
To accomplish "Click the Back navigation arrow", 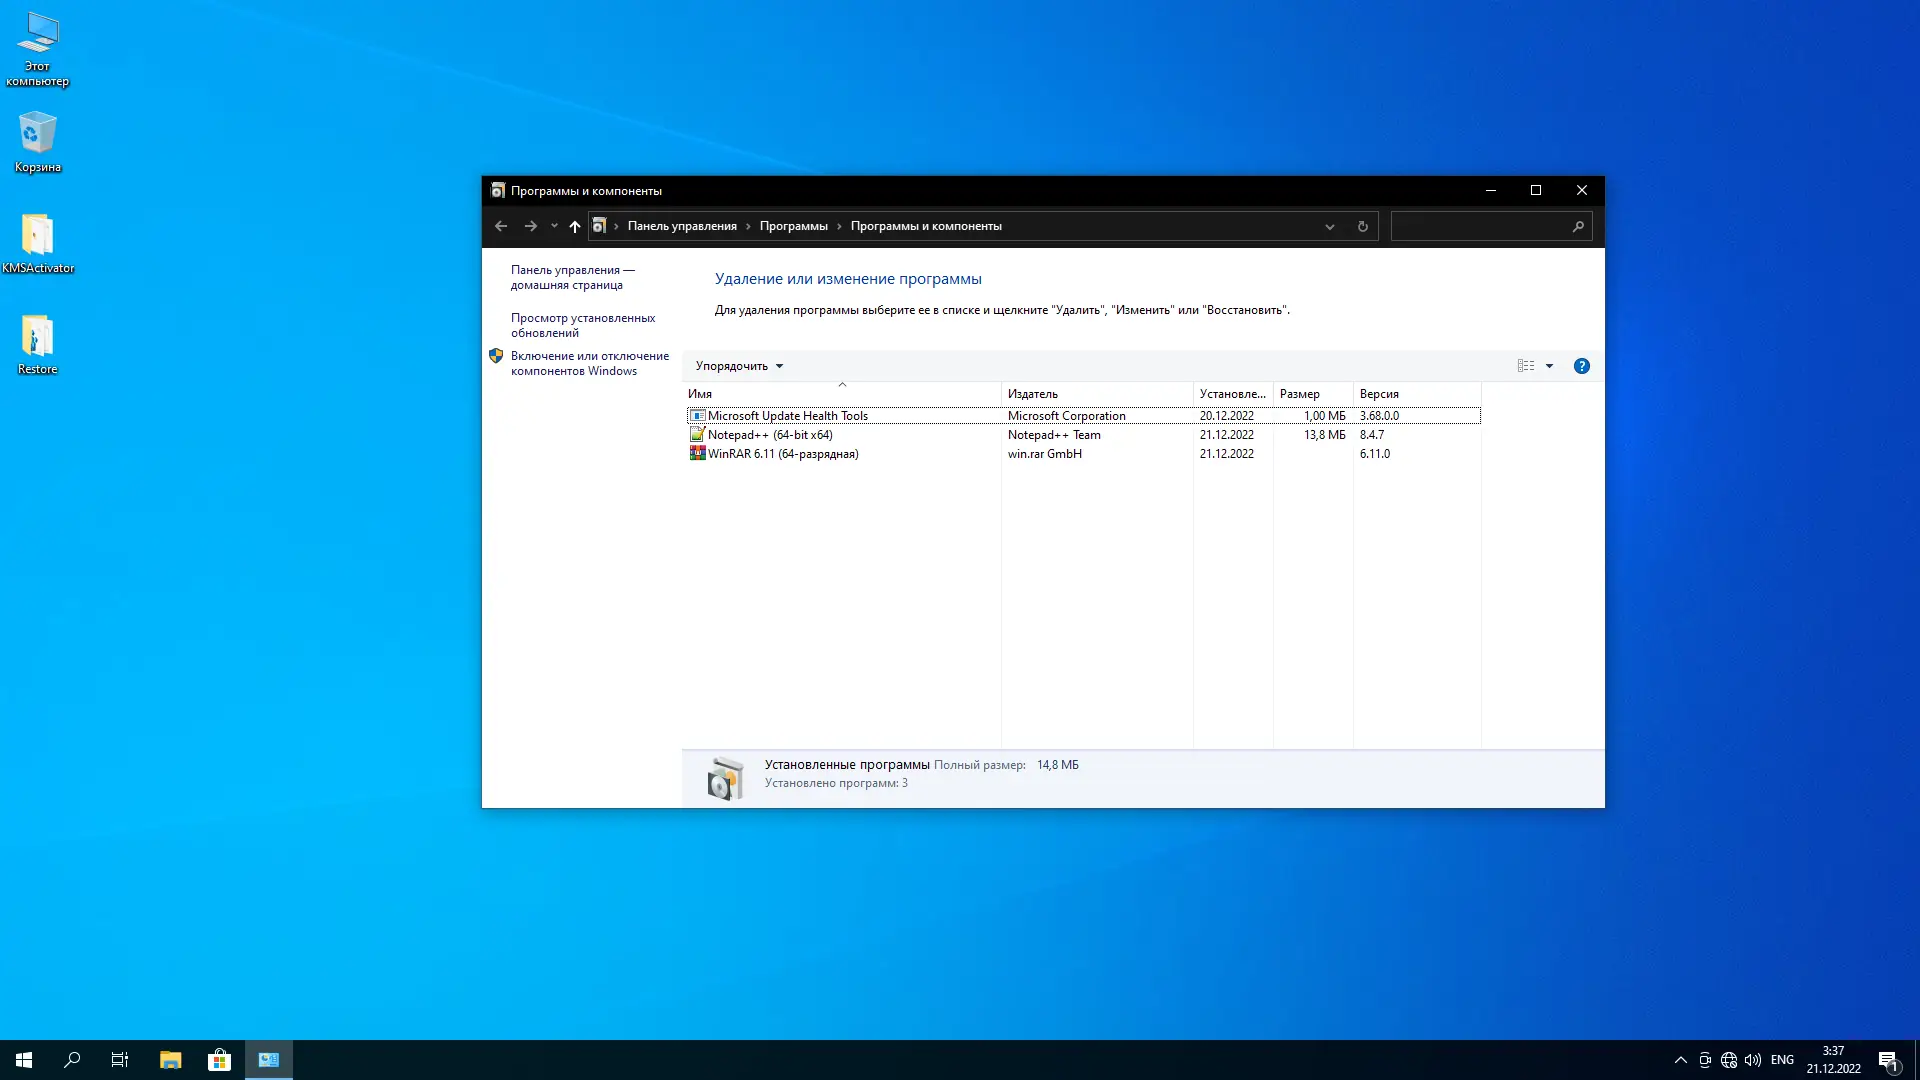I will point(501,227).
